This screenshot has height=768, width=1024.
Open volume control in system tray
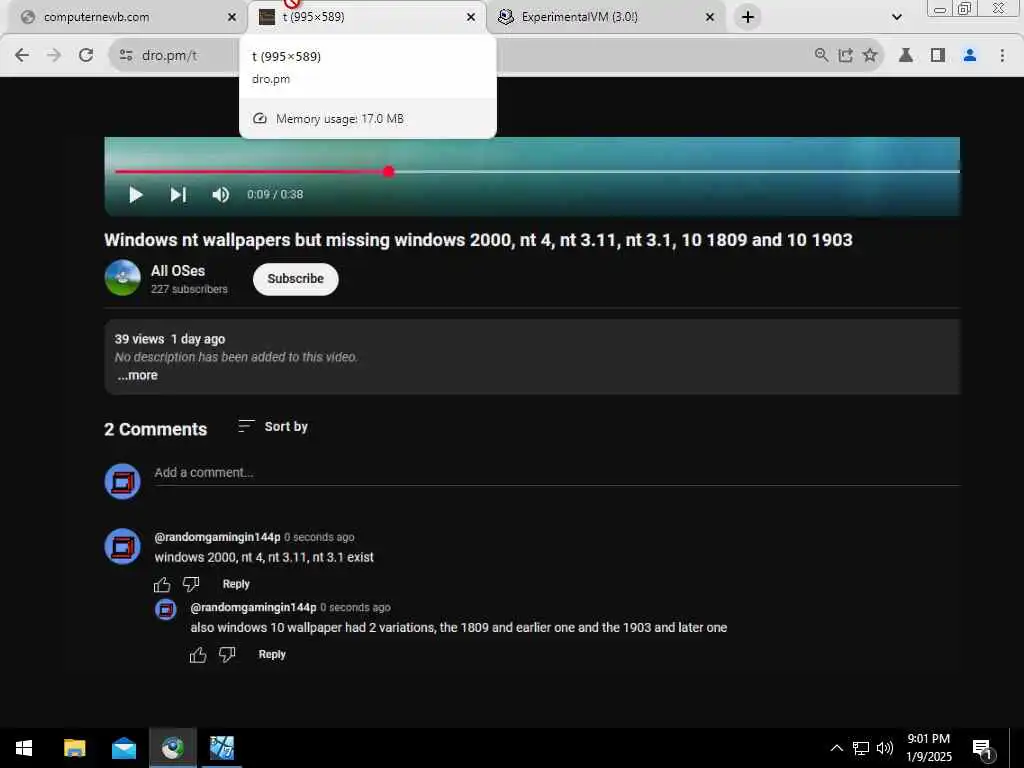coord(884,748)
